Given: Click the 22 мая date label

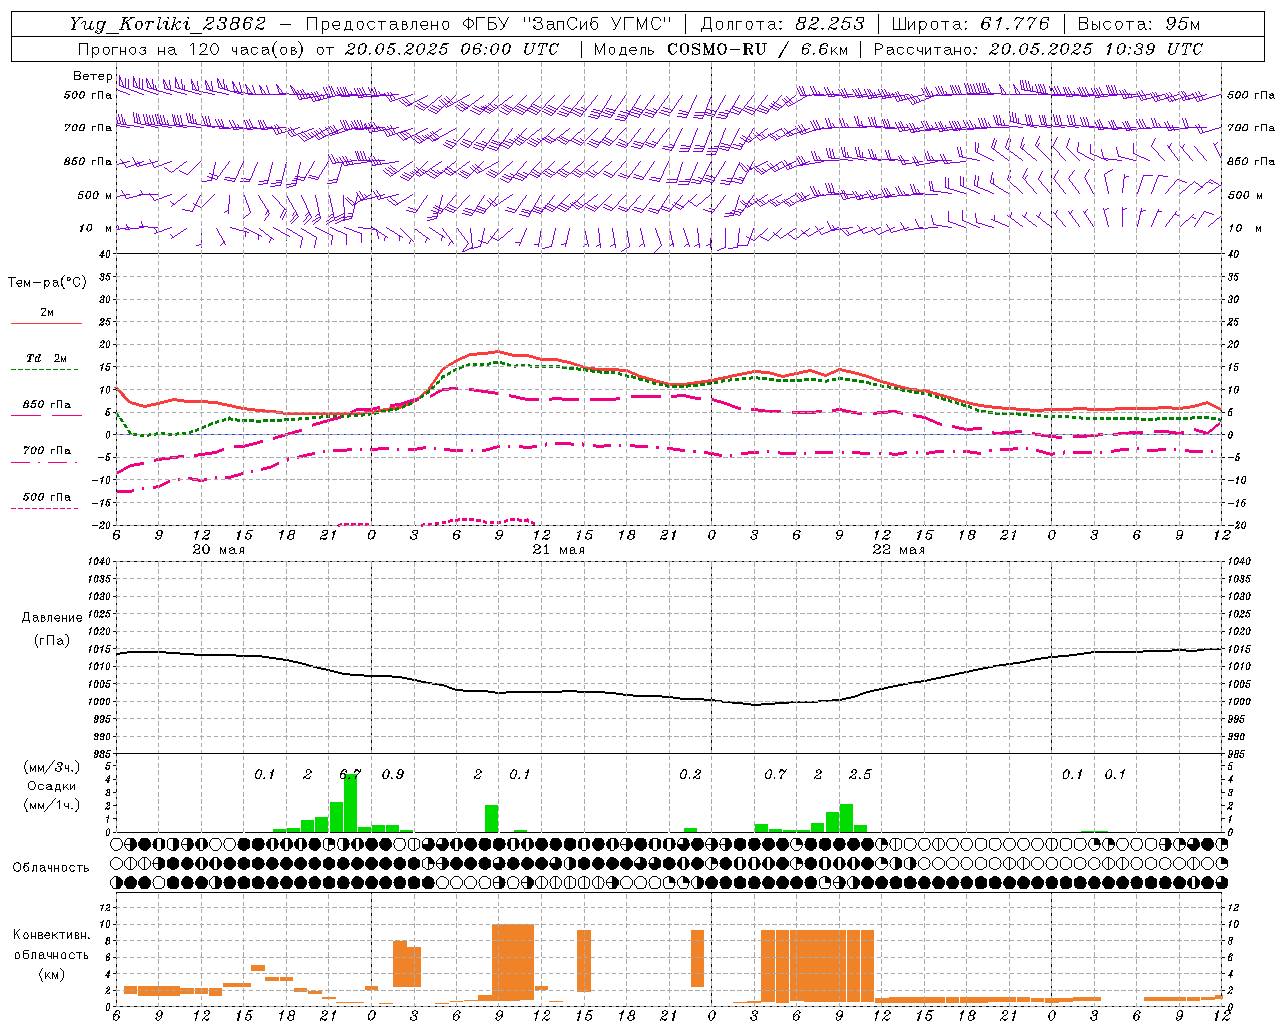Looking at the screenshot, I should (x=898, y=550).
